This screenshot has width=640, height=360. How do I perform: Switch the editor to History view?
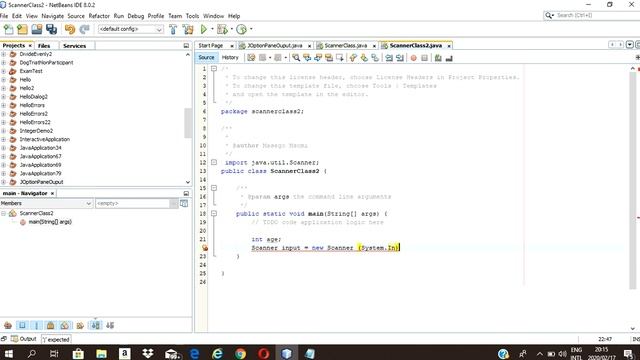pyautogui.click(x=230, y=58)
